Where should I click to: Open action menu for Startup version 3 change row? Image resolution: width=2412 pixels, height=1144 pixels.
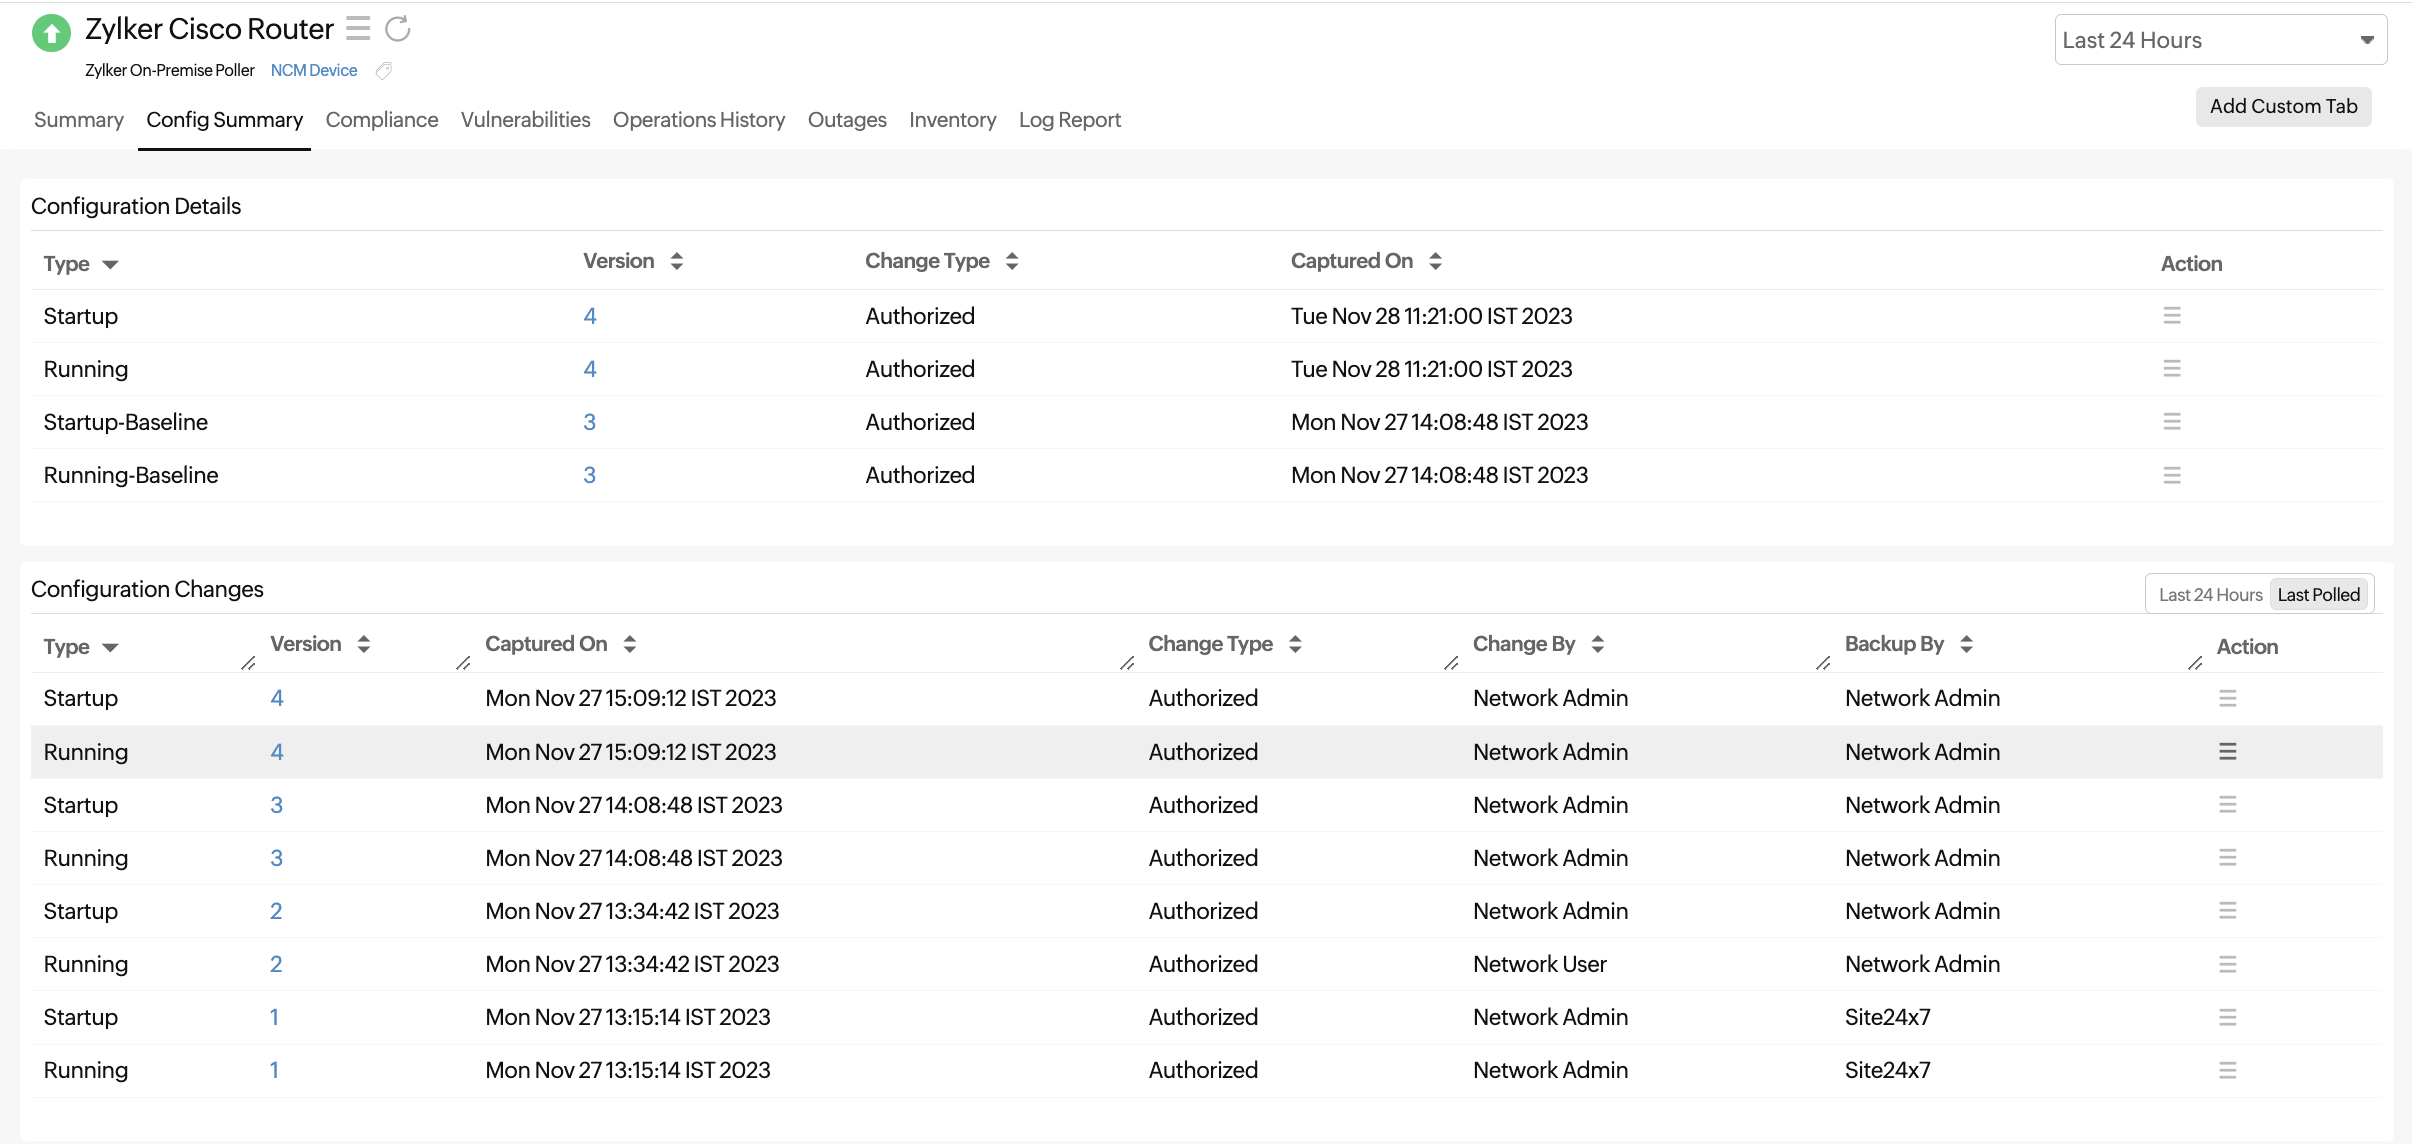2228,805
